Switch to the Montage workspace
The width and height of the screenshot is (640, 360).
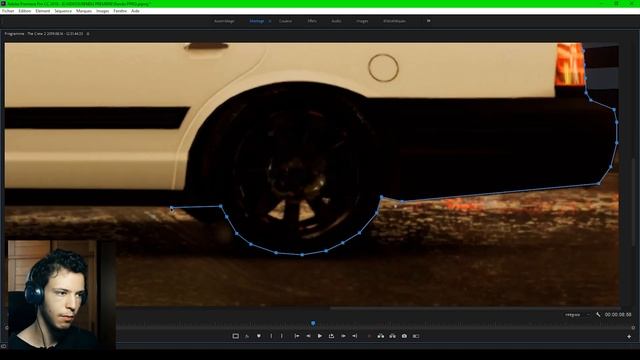(x=257, y=21)
